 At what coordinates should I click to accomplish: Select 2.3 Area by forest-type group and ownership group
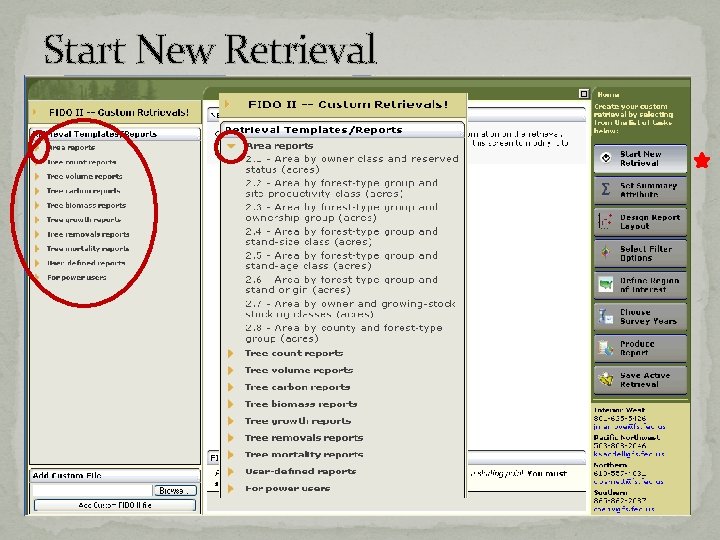[x=342, y=213]
